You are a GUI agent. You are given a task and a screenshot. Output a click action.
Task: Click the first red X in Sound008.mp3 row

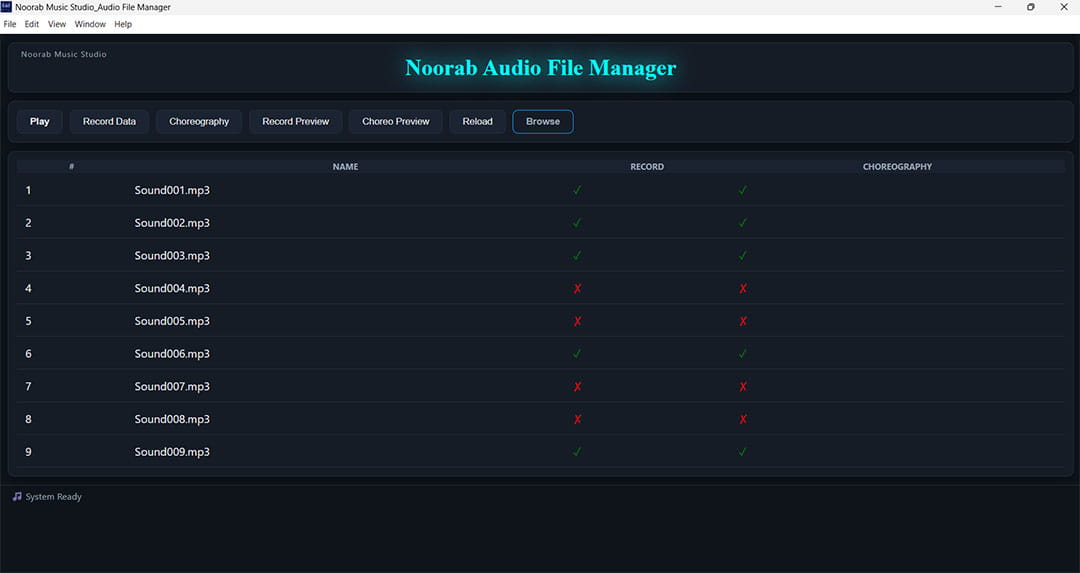tap(577, 419)
